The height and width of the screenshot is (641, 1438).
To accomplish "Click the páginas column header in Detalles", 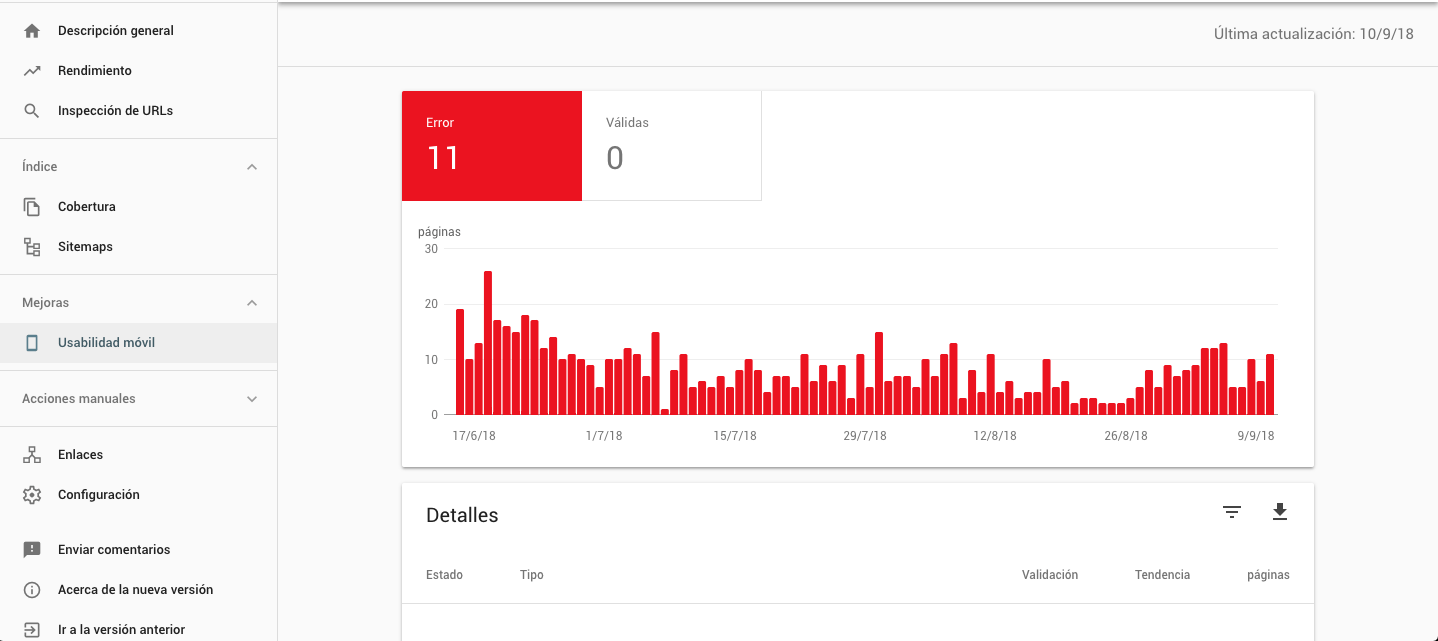I will pyautogui.click(x=1268, y=575).
